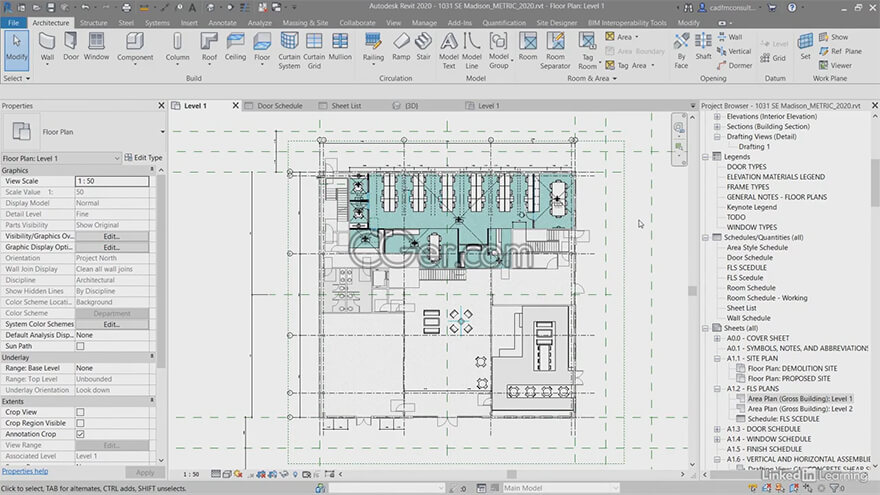The image size is (880, 495).
Task: Expand Sections (Building Section) node
Action: [717, 127]
